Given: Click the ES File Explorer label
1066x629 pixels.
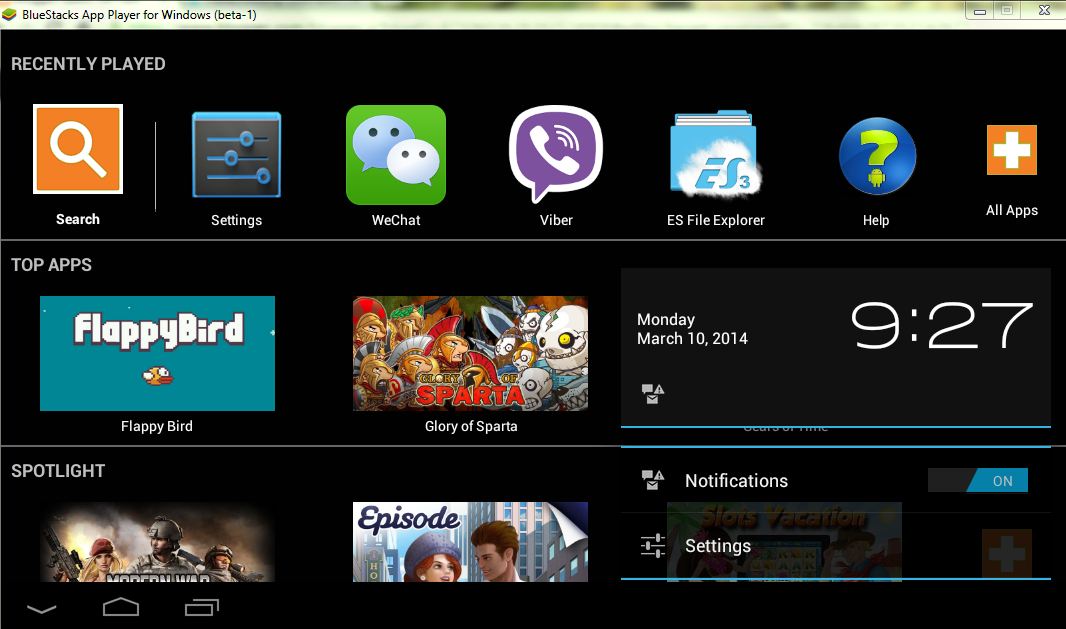Looking at the screenshot, I should 716,220.
